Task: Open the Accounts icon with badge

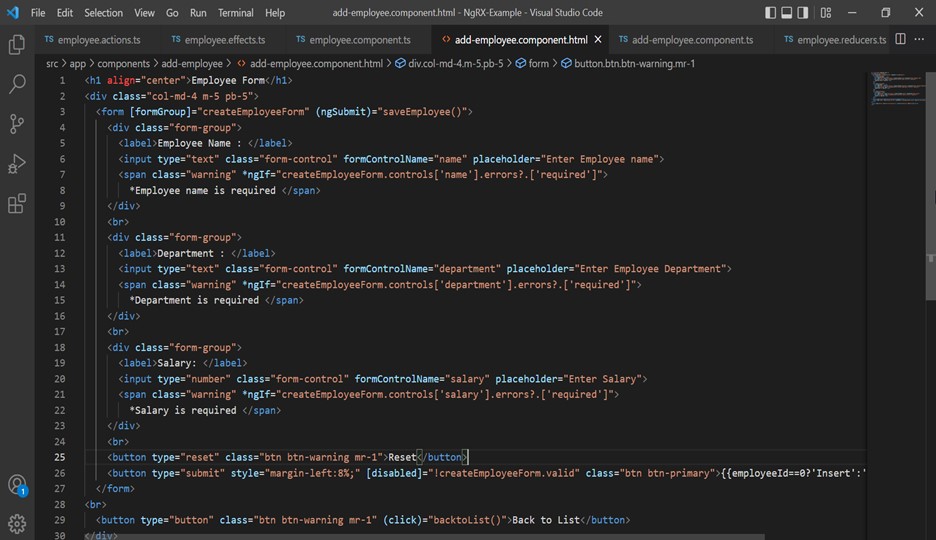Action: coord(17,486)
